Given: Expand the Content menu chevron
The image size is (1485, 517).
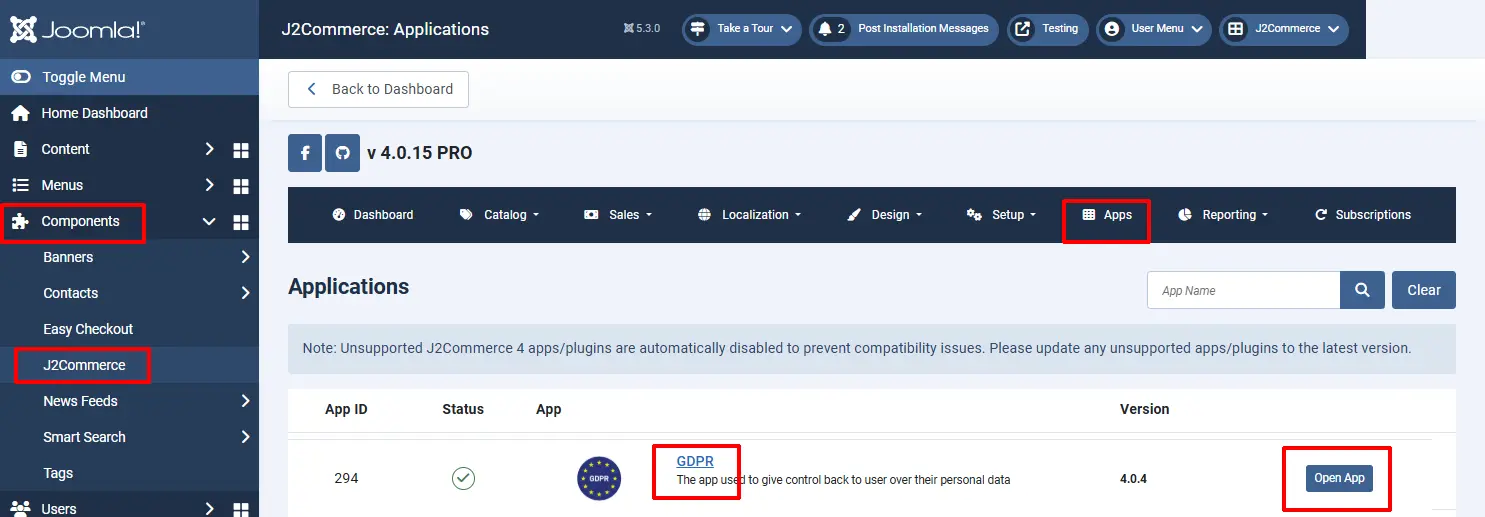Looking at the screenshot, I should coord(209,149).
